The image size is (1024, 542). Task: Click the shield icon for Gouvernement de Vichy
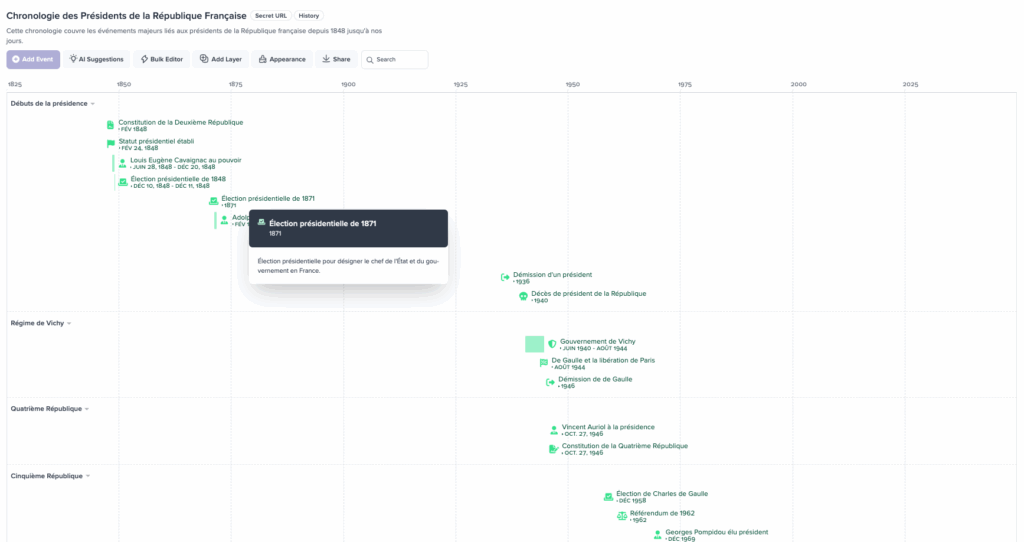tap(552, 344)
